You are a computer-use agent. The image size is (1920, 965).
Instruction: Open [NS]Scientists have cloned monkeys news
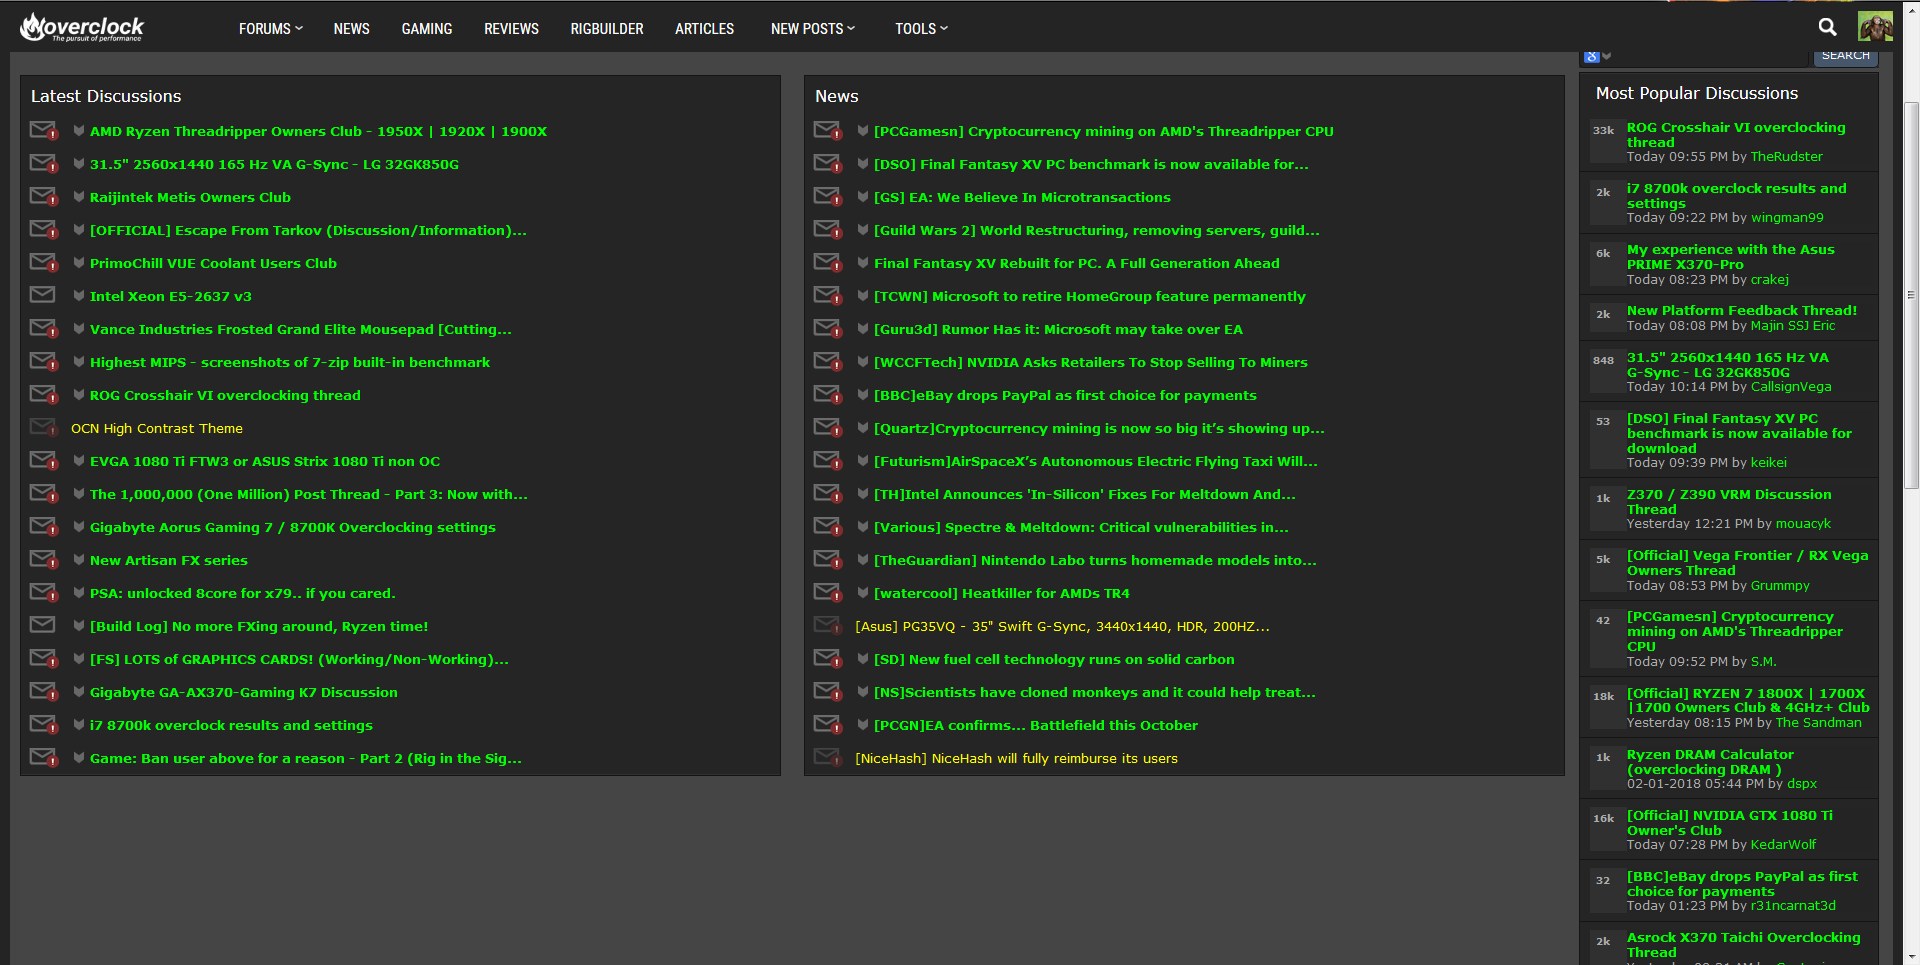click(x=1095, y=692)
